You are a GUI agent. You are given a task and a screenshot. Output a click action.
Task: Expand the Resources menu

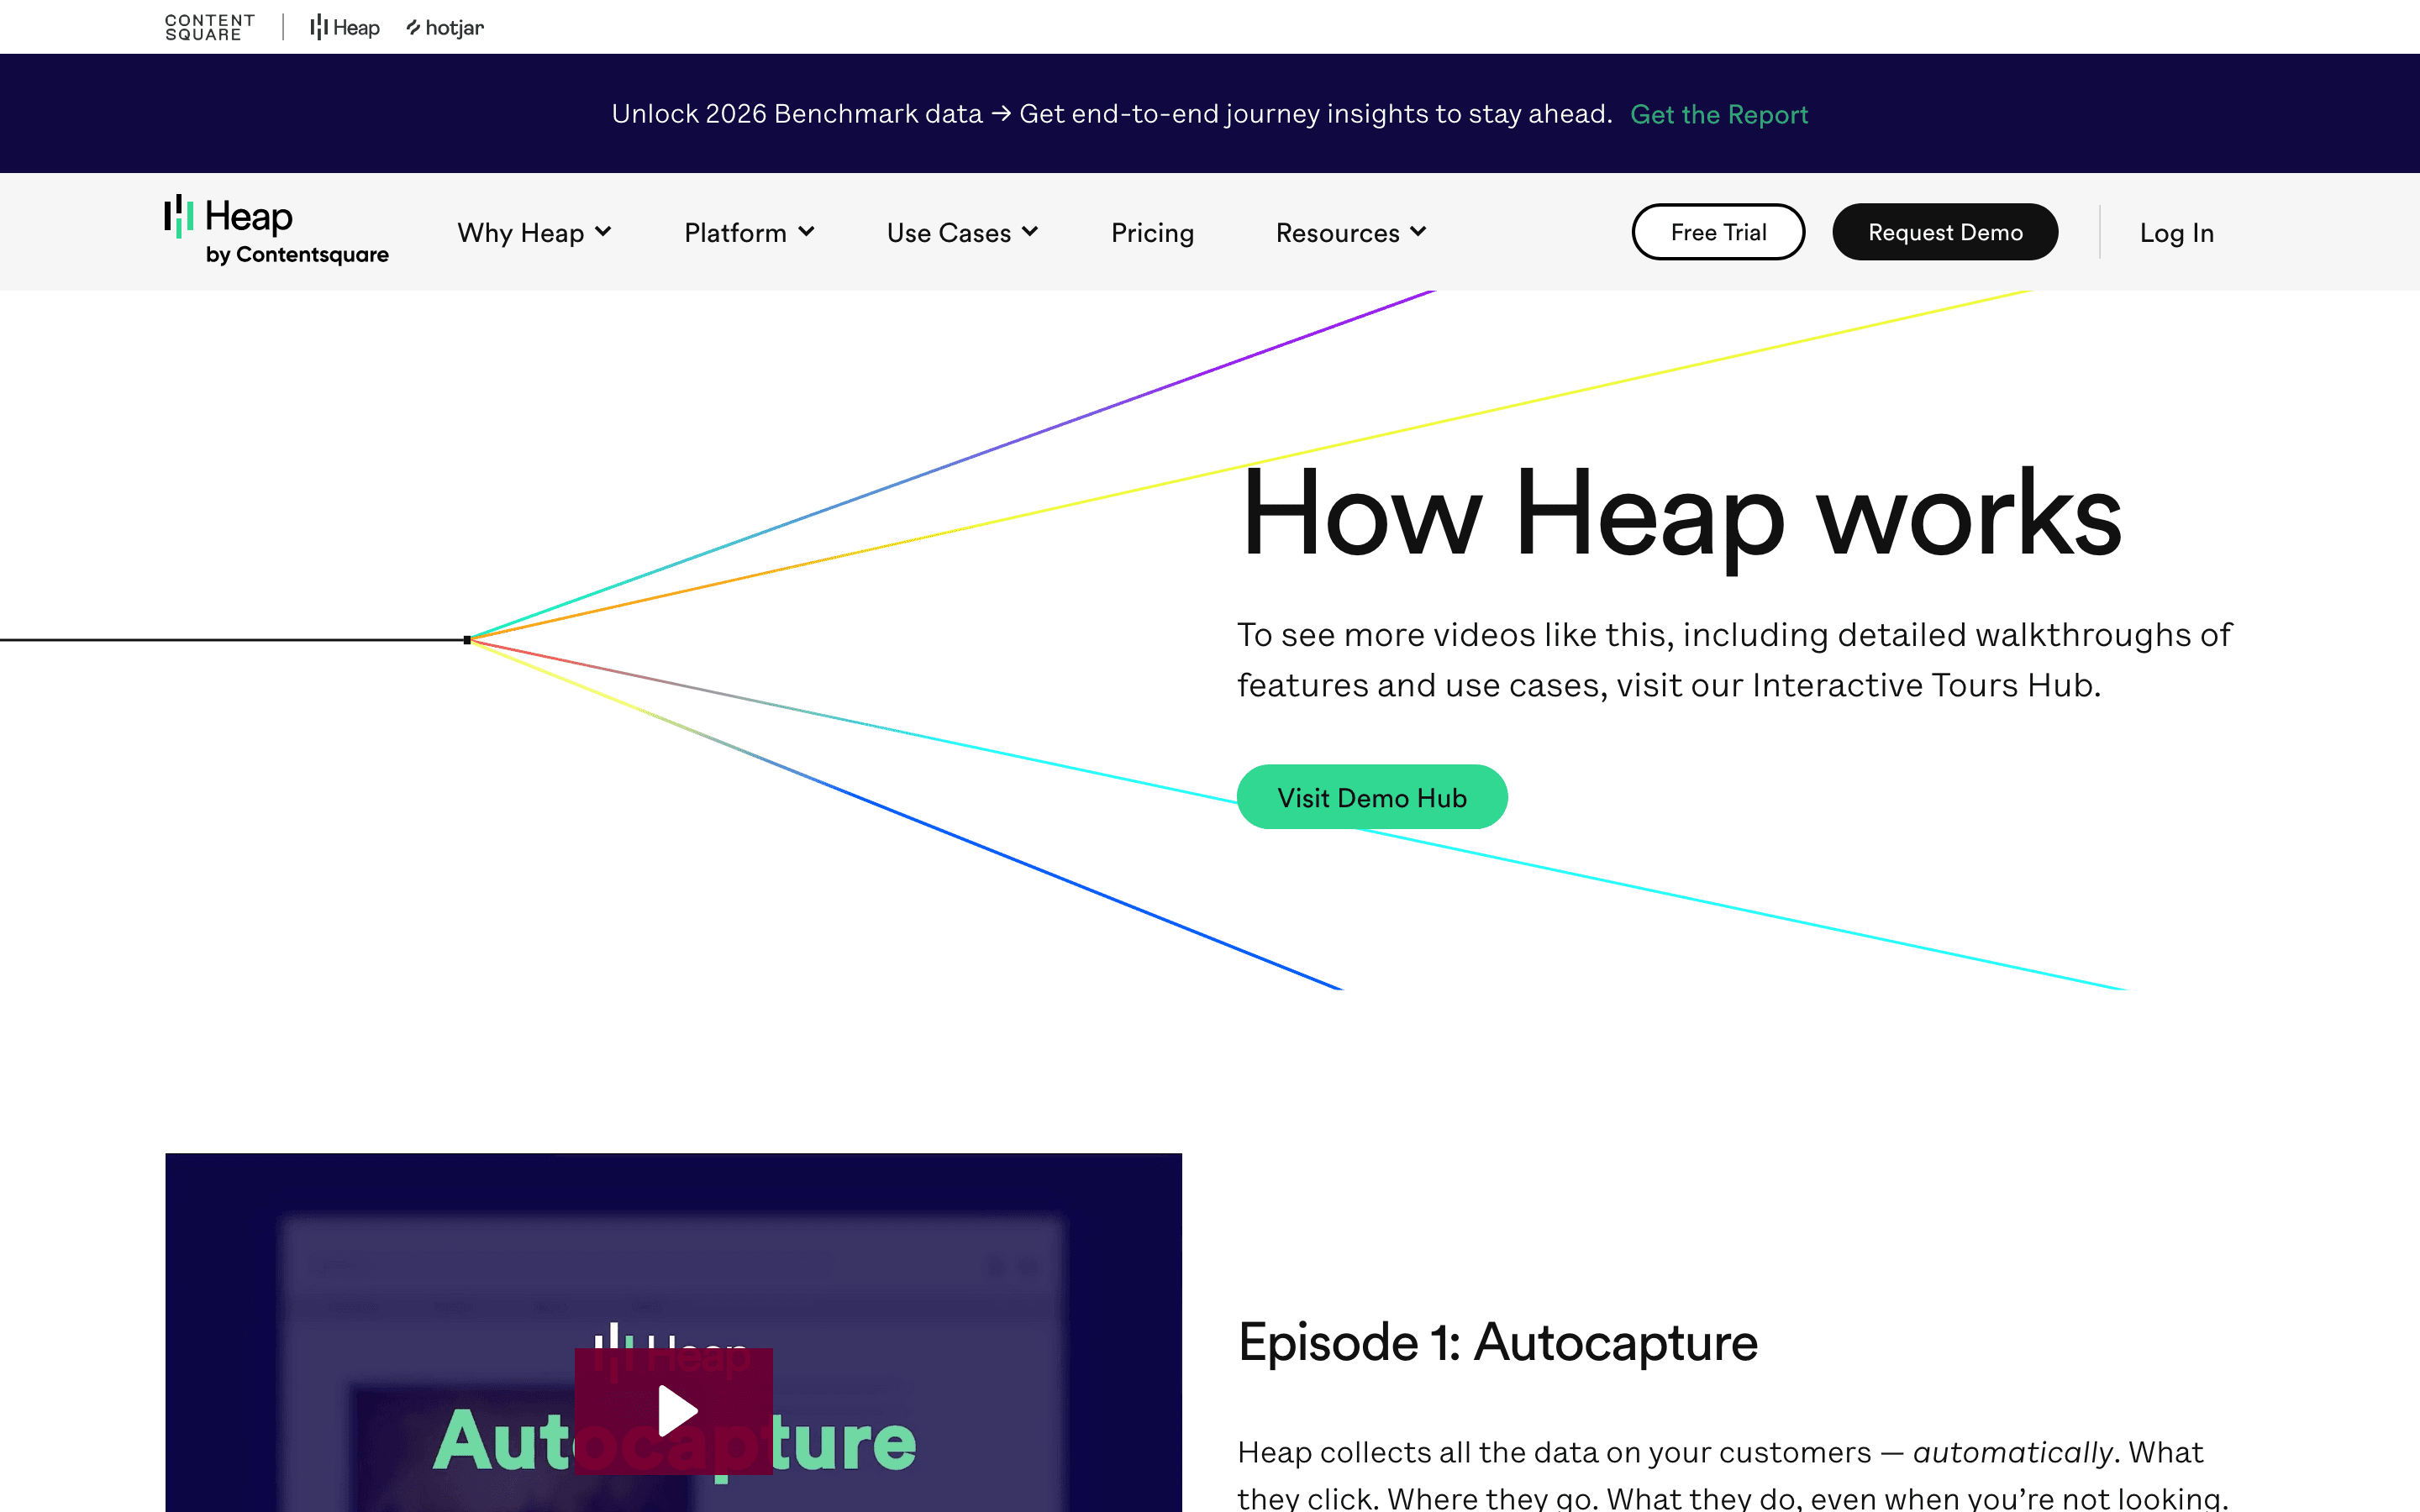point(1351,233)
